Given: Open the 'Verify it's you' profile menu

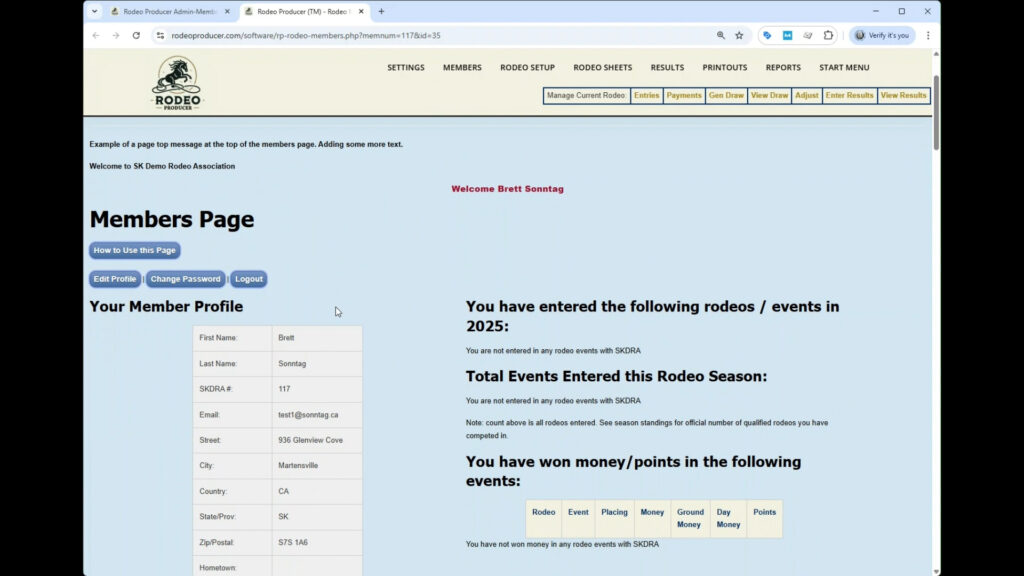Looking at the screenshot, I should tap(882, 35).
